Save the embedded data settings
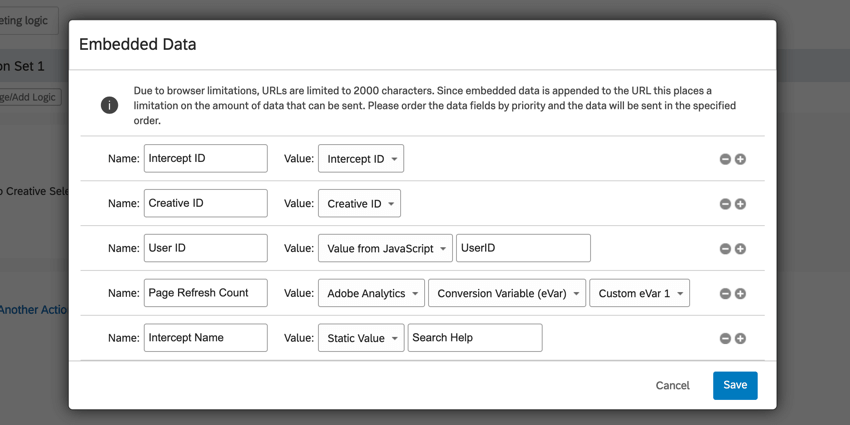Image resolution: width=850 pixels, height=425 pixels. tap(735, 385)
